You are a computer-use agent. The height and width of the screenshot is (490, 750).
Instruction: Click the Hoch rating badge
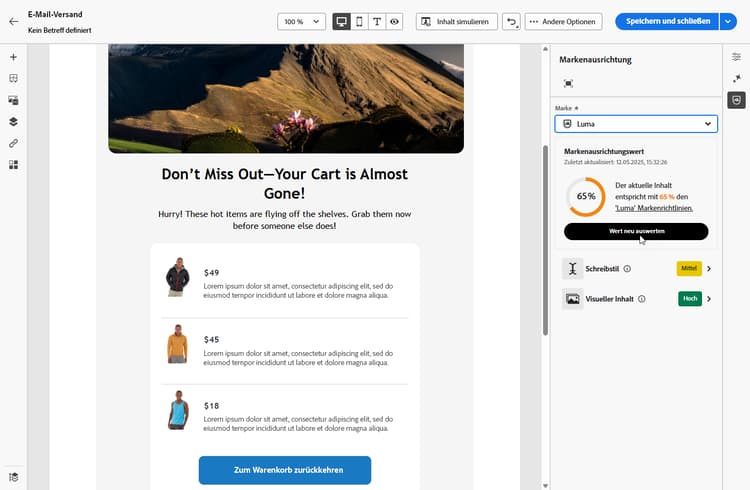pyautogui.click(x=690, y=299)
